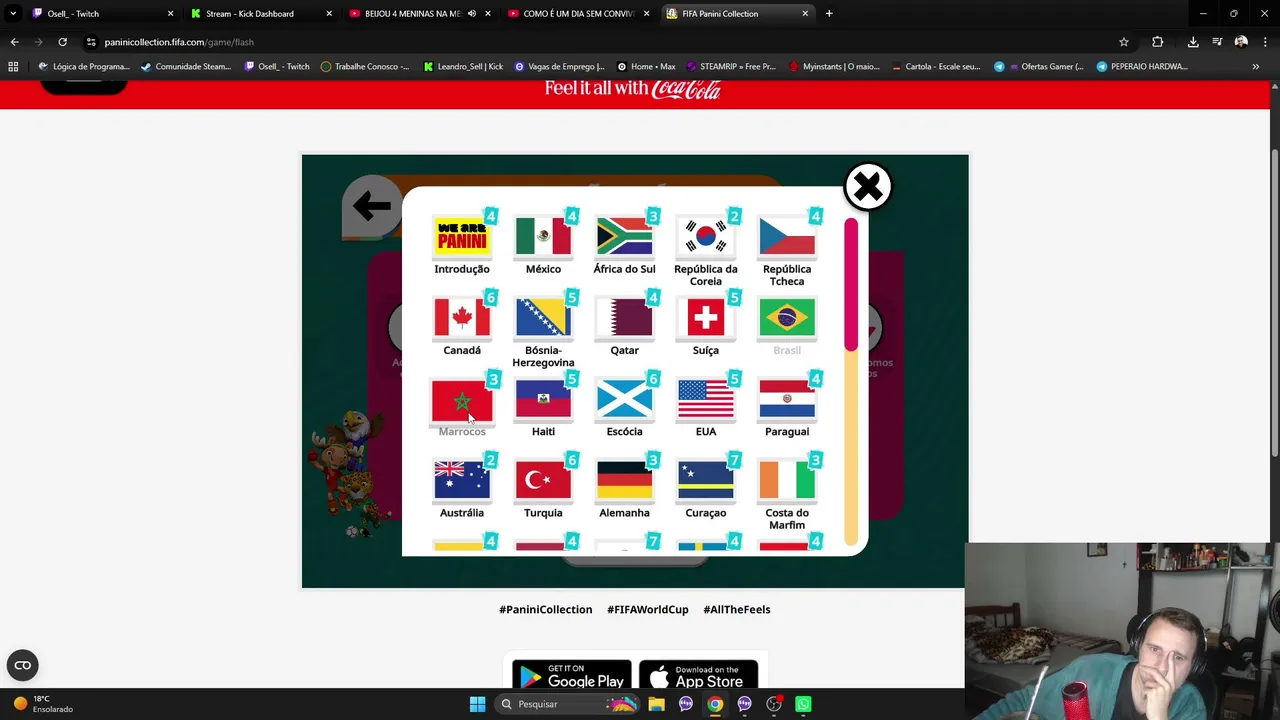1280x720 pixels.
Task: Close the country selection popup
Action: point(867,186)
